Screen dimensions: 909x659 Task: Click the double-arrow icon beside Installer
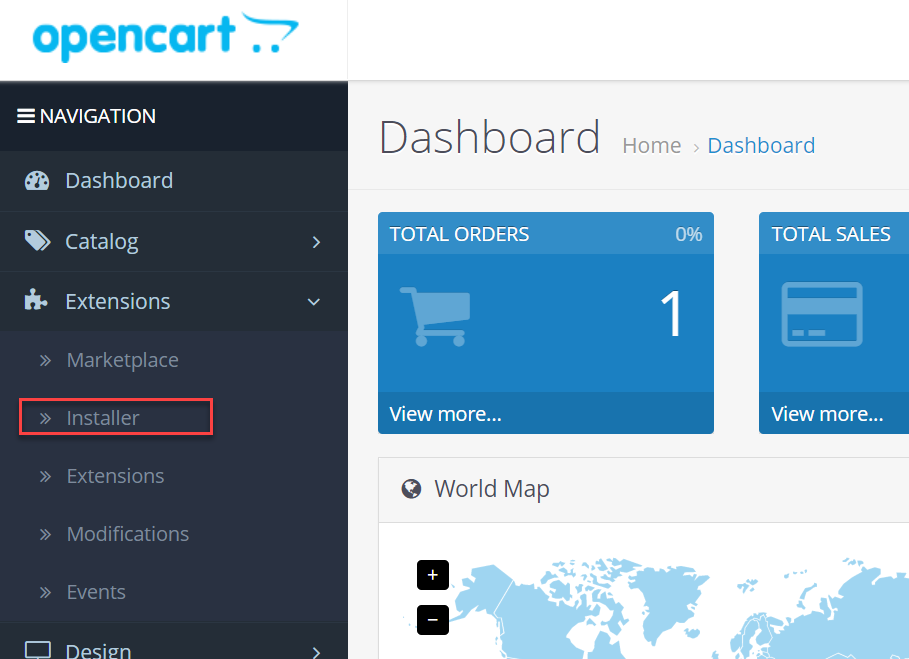[x=45, y=418]
